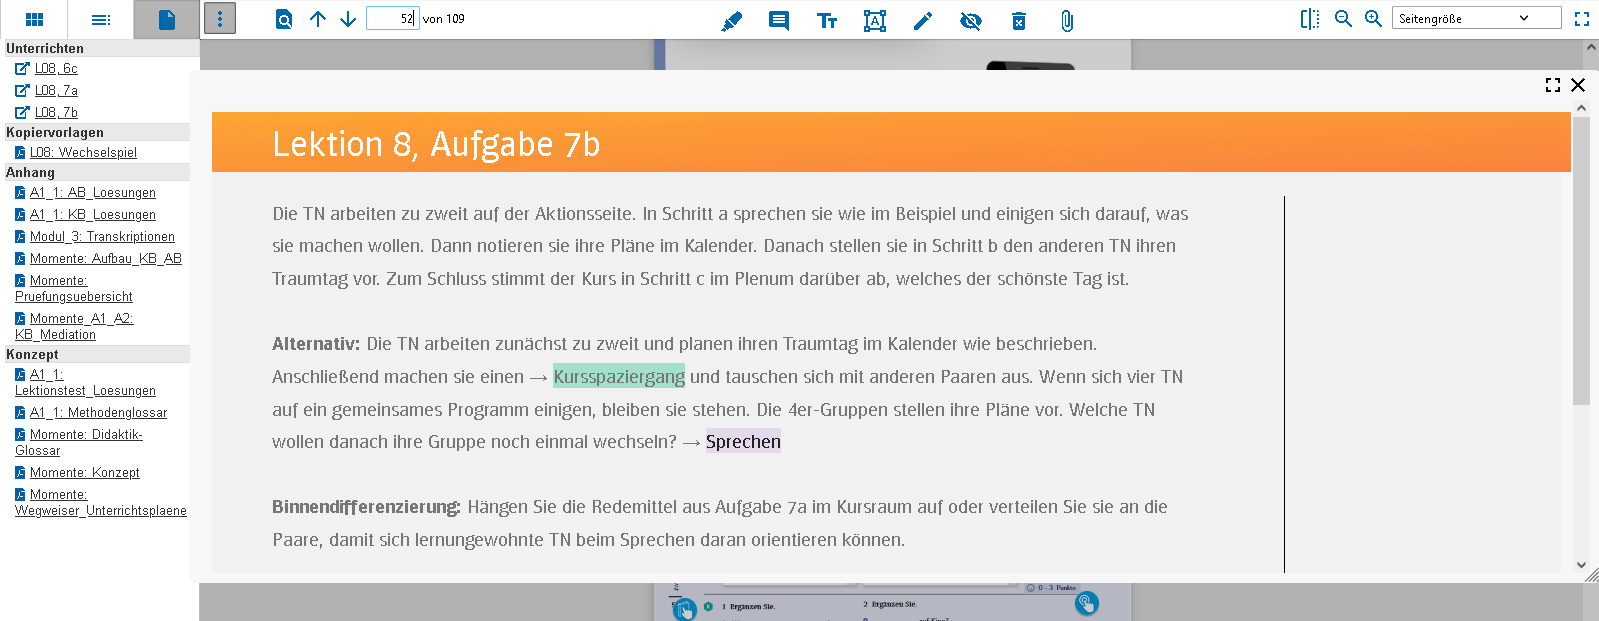
Task: Click the page number input field
Action: tap(392, 18)
